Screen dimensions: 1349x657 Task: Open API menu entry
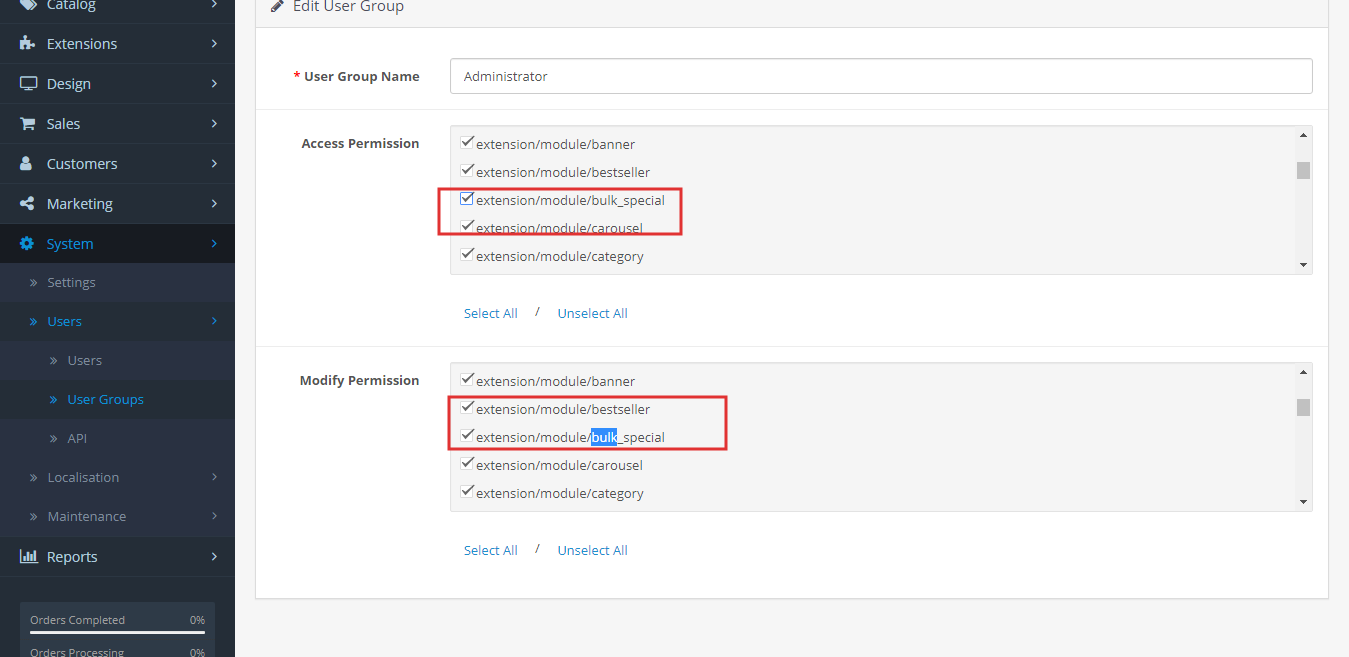[x=78, y=439]
